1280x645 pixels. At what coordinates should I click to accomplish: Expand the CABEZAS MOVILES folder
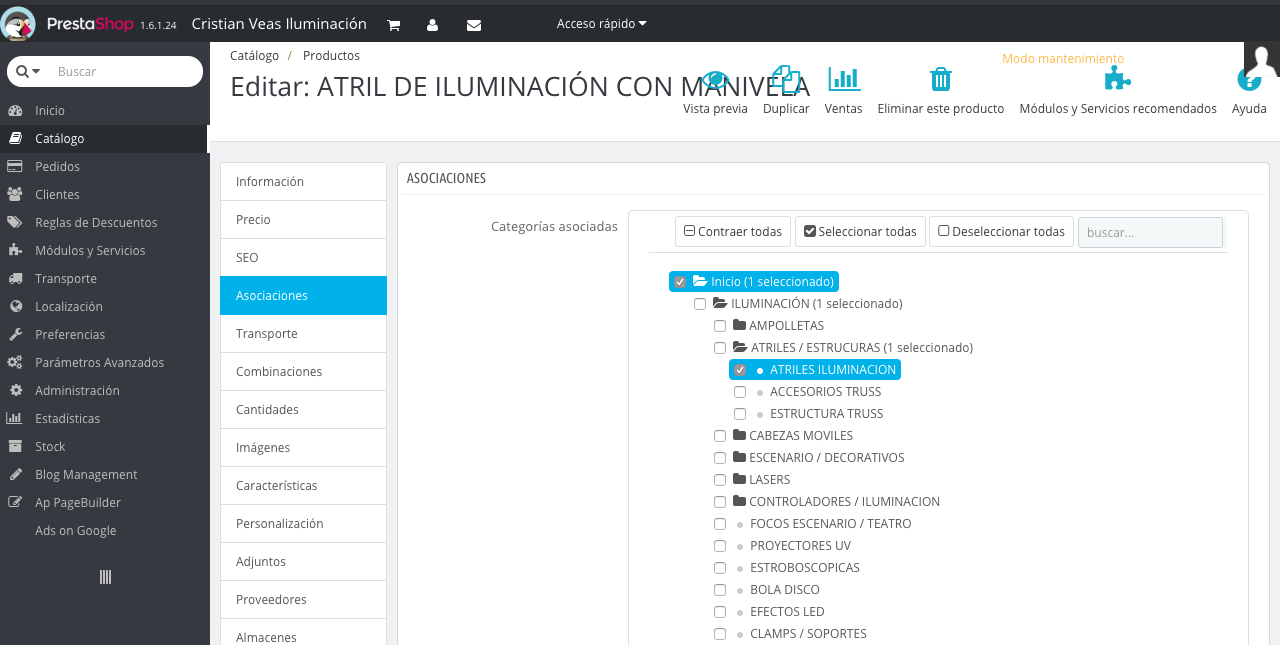(x=740, y=436)
